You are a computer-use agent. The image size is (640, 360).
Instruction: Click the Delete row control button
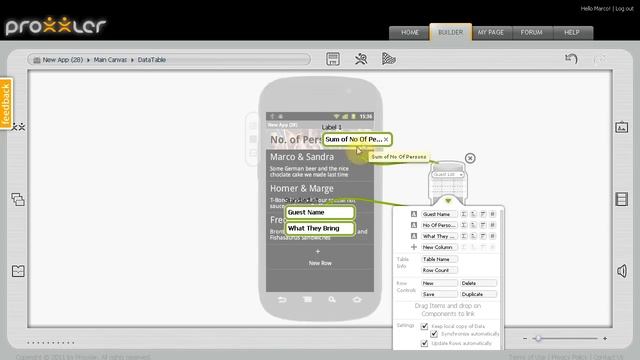pos(478,283)
